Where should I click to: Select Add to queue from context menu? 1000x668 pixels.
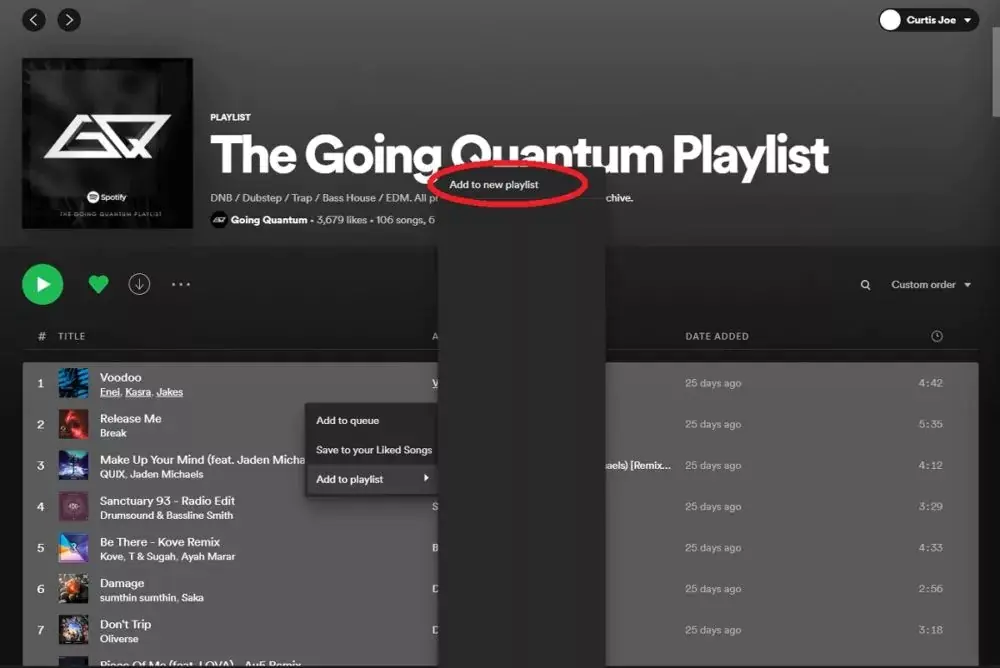348,420
